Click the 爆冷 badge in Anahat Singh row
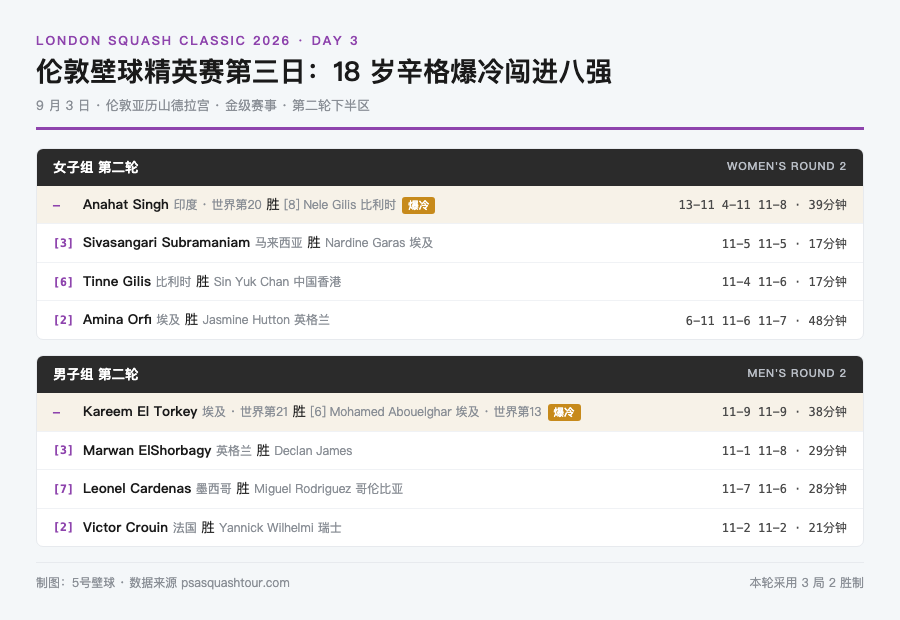 point(418,205)
